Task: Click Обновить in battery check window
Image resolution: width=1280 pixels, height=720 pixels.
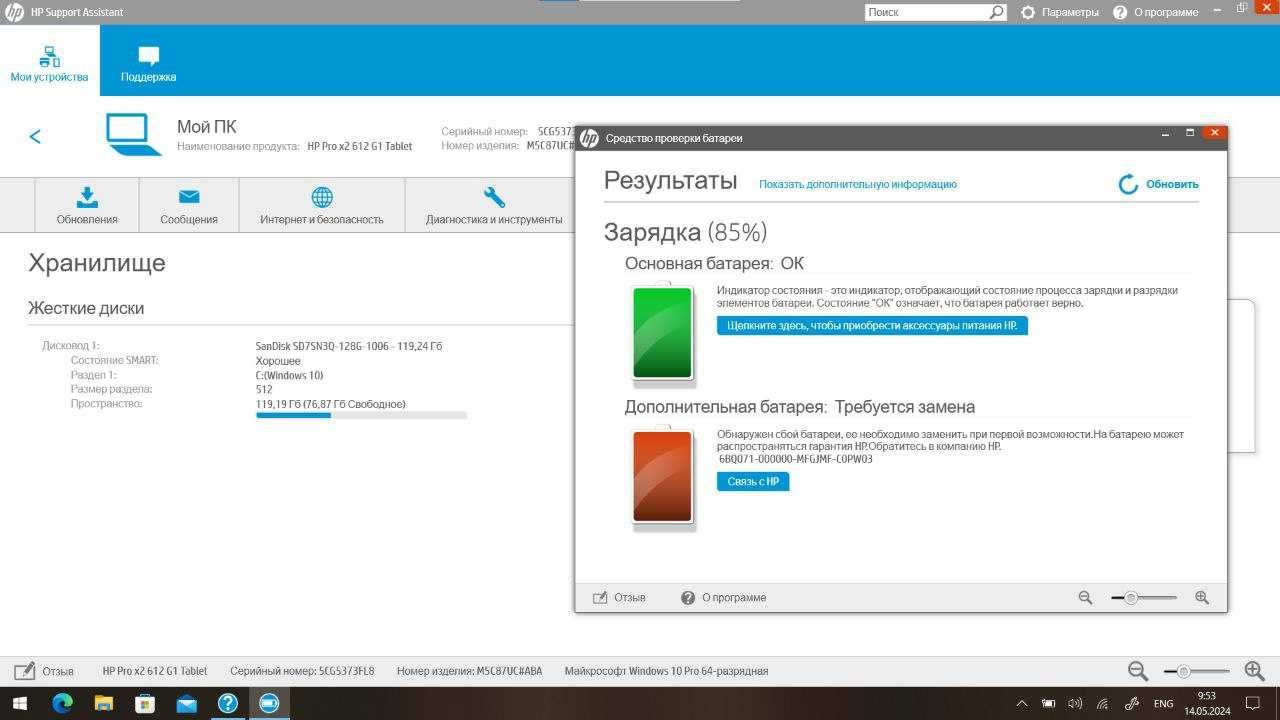Action: (1159, 184)
